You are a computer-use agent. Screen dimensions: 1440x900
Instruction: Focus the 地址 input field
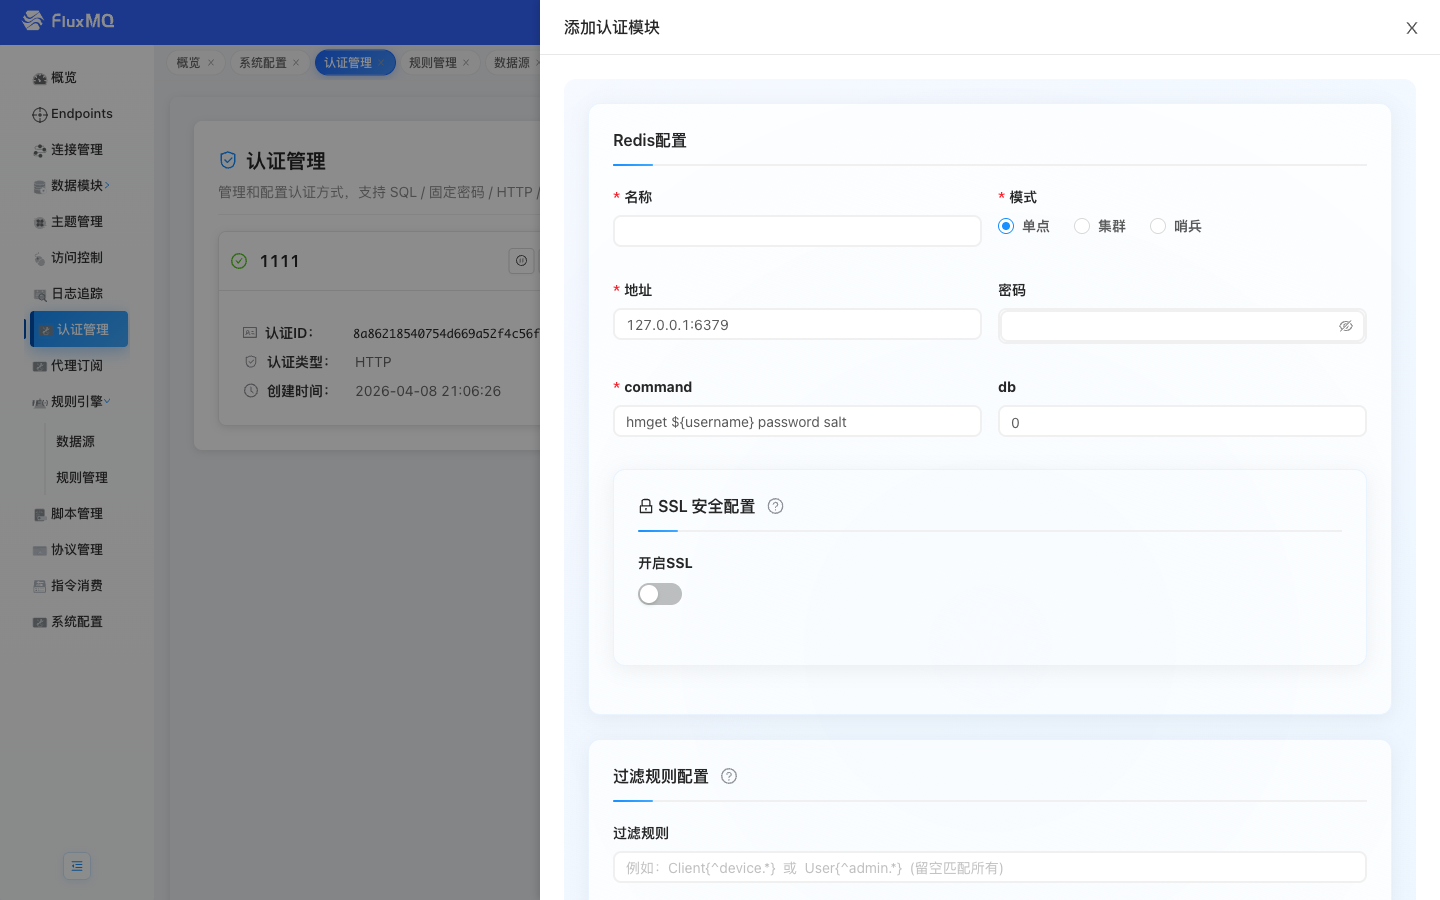[x=797, y=324]
